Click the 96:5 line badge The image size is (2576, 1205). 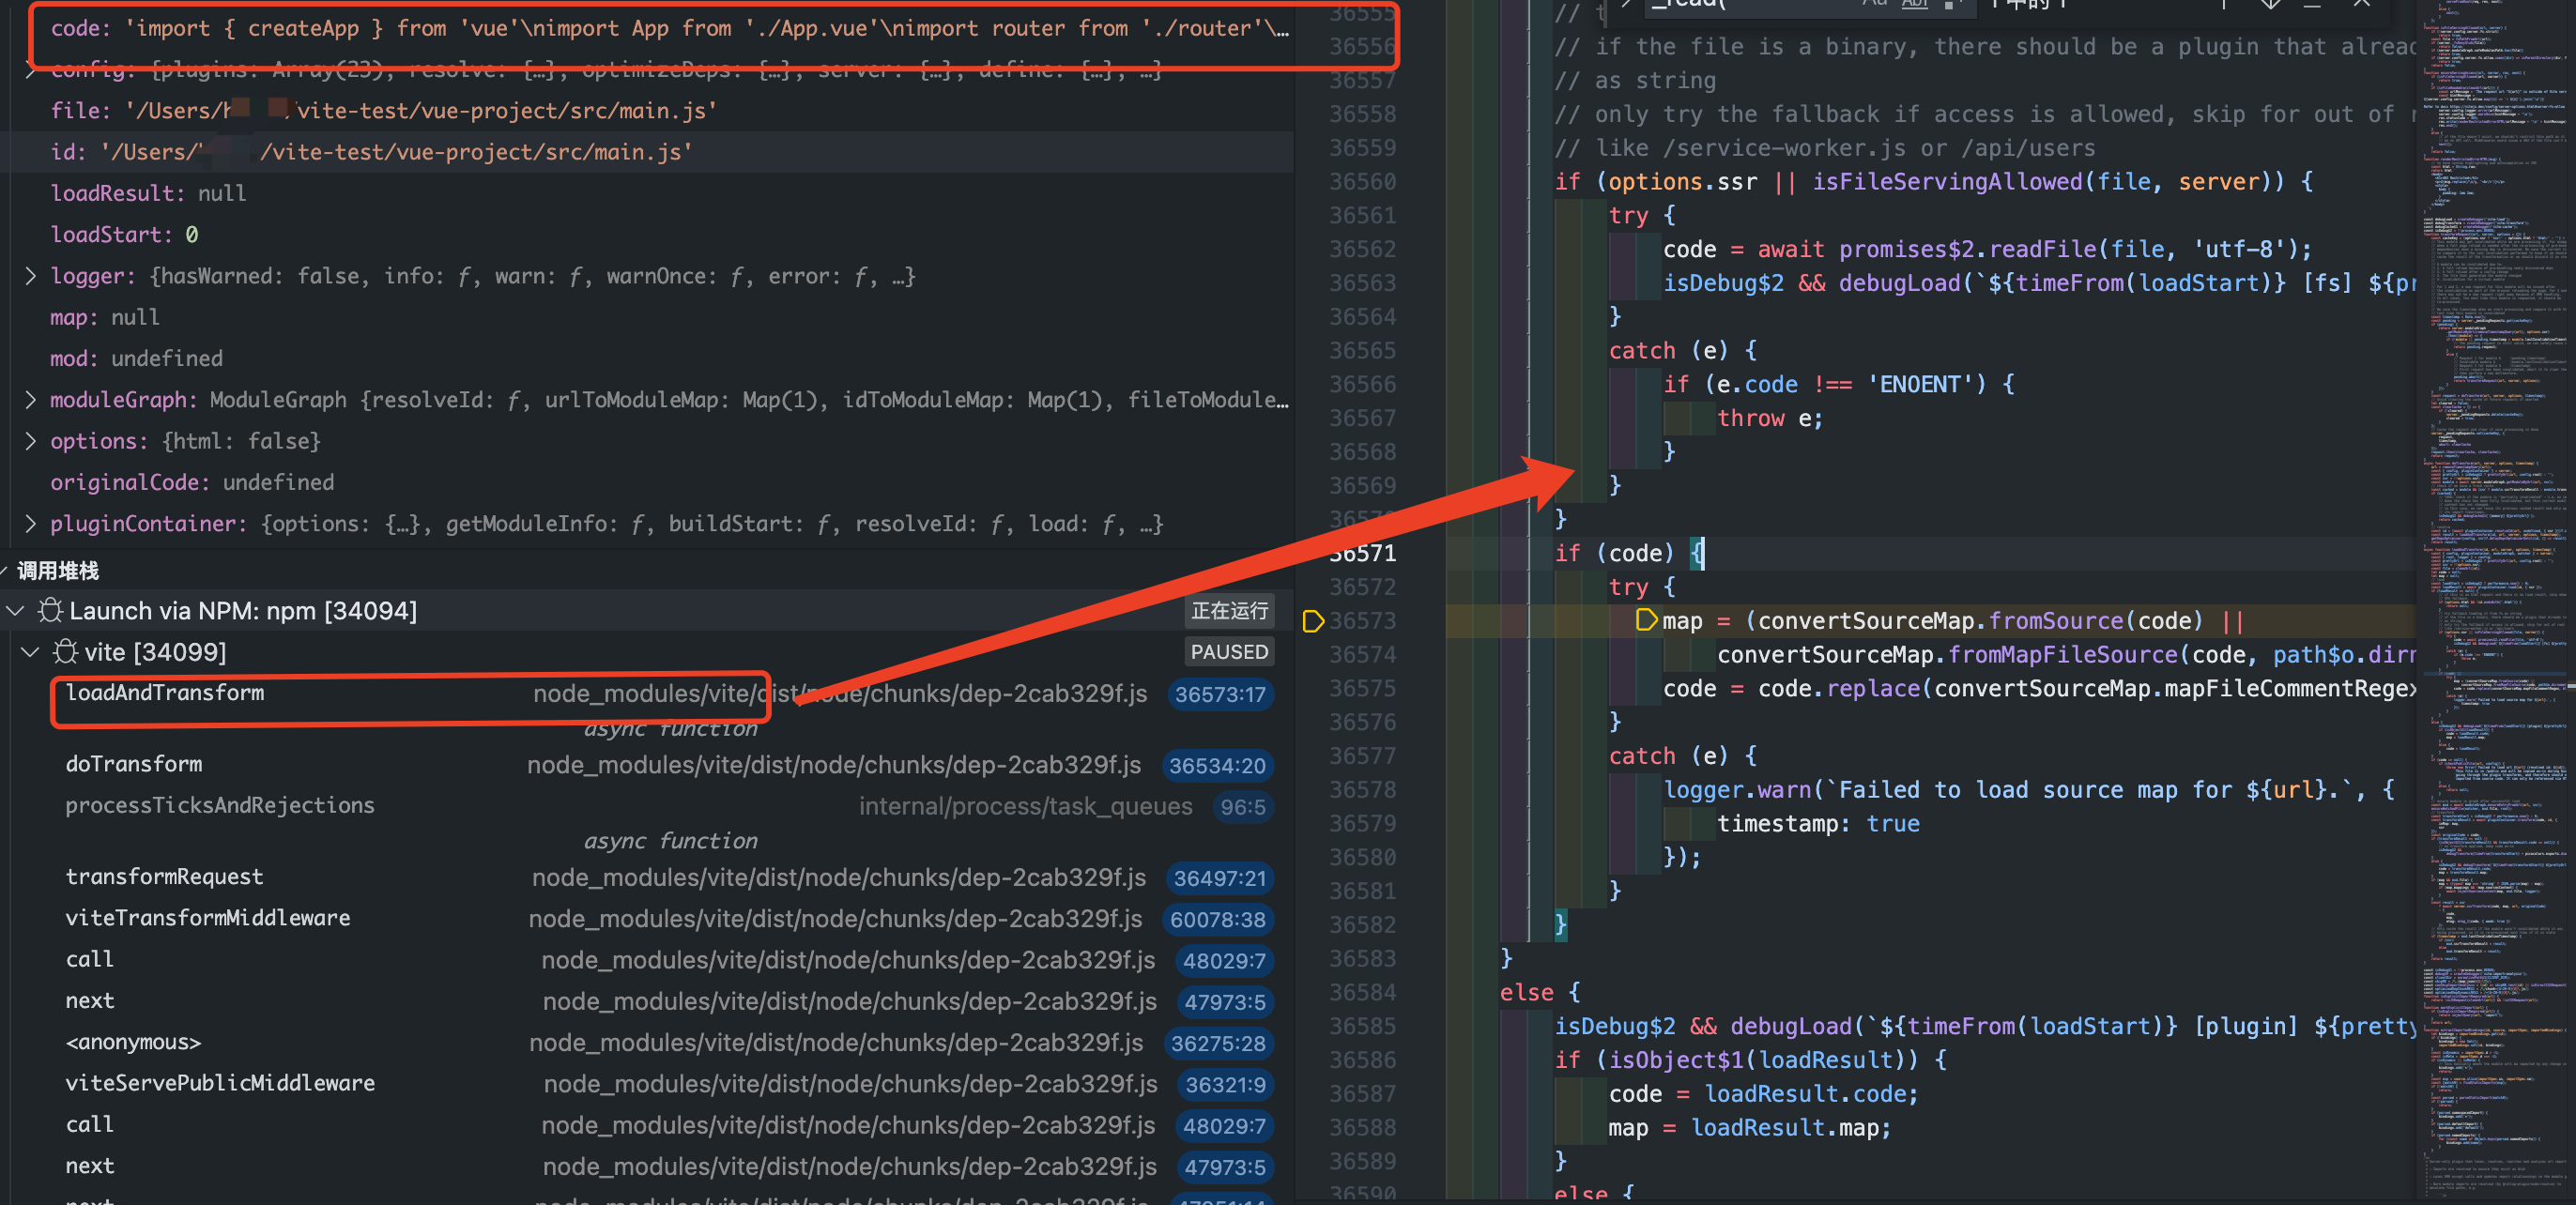pos(1242,807)
